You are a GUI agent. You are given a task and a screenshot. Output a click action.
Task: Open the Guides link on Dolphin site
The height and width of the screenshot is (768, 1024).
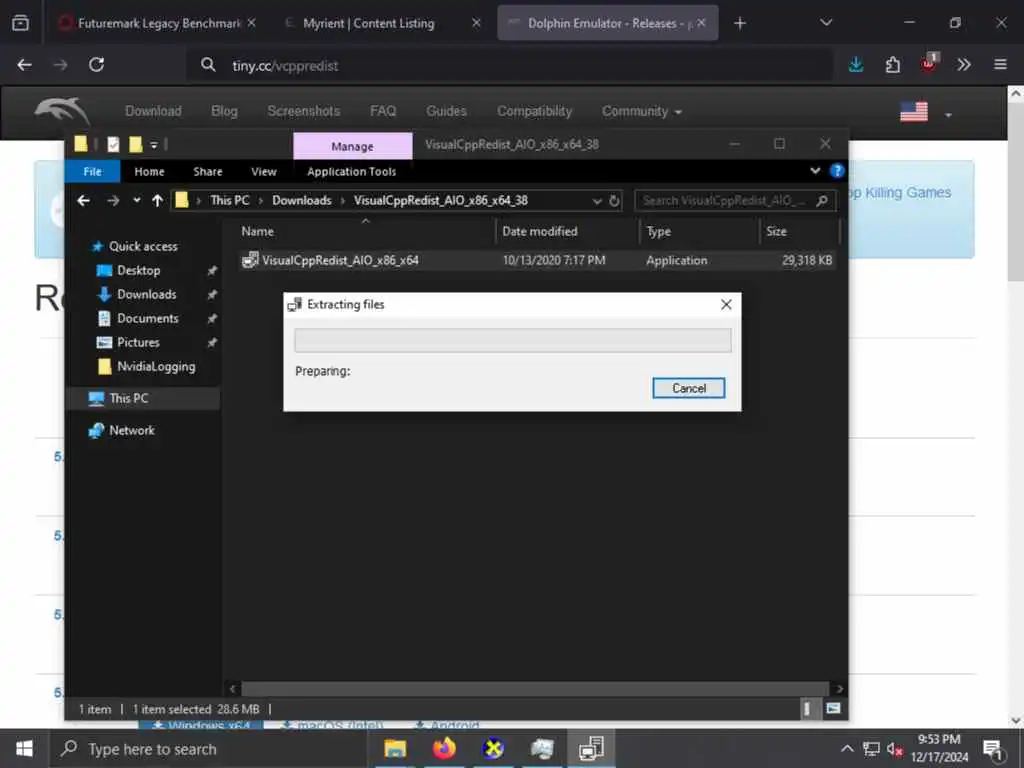[447, 111]
